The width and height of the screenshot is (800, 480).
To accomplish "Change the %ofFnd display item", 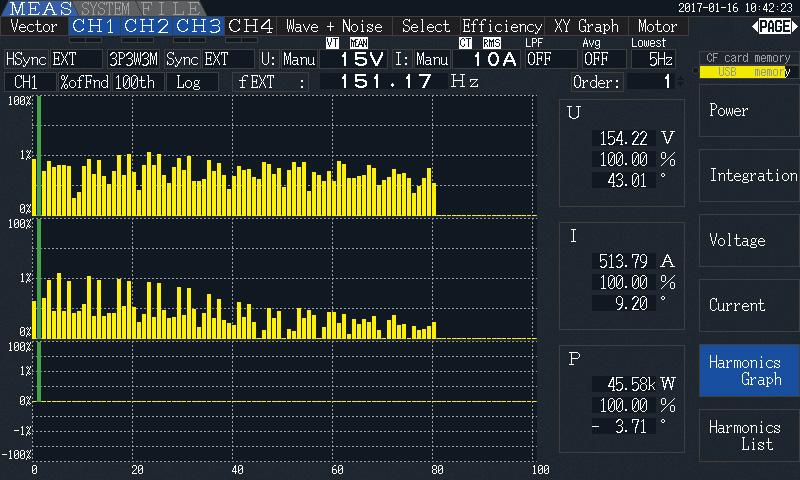I will pyautogui.click(x=84, y=82).
